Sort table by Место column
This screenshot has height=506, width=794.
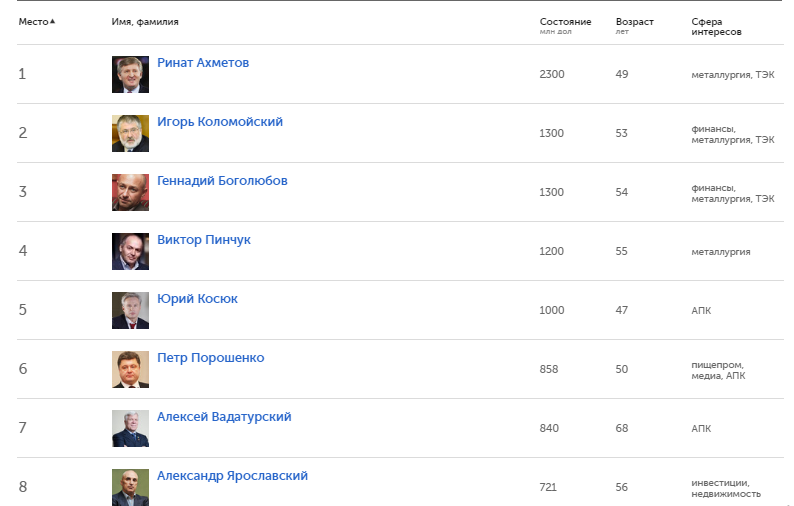32,22
